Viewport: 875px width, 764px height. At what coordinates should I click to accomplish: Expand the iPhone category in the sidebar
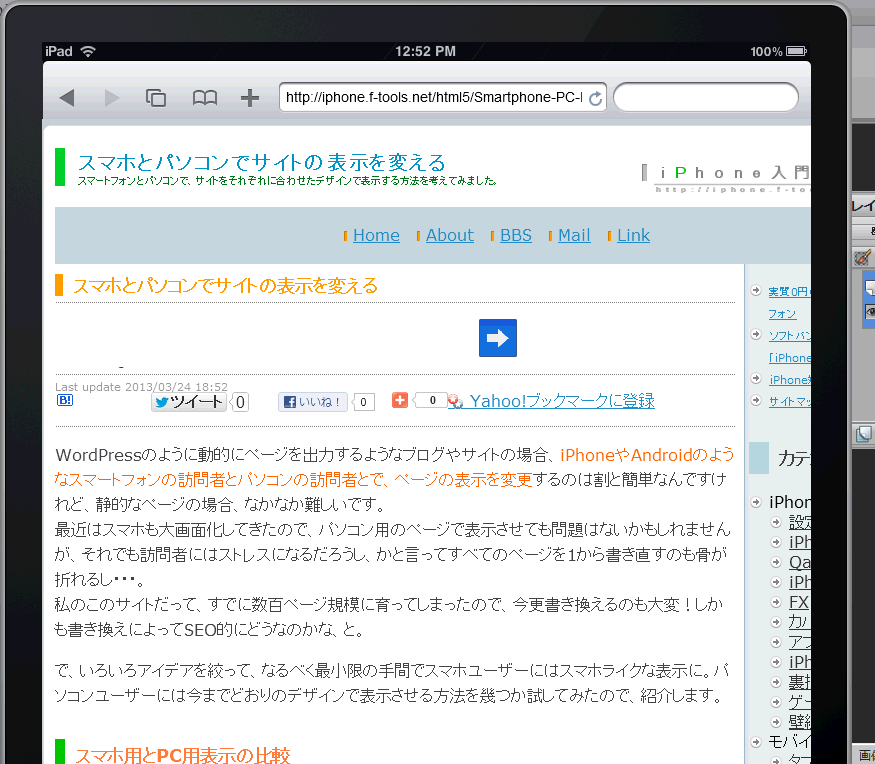758,502
